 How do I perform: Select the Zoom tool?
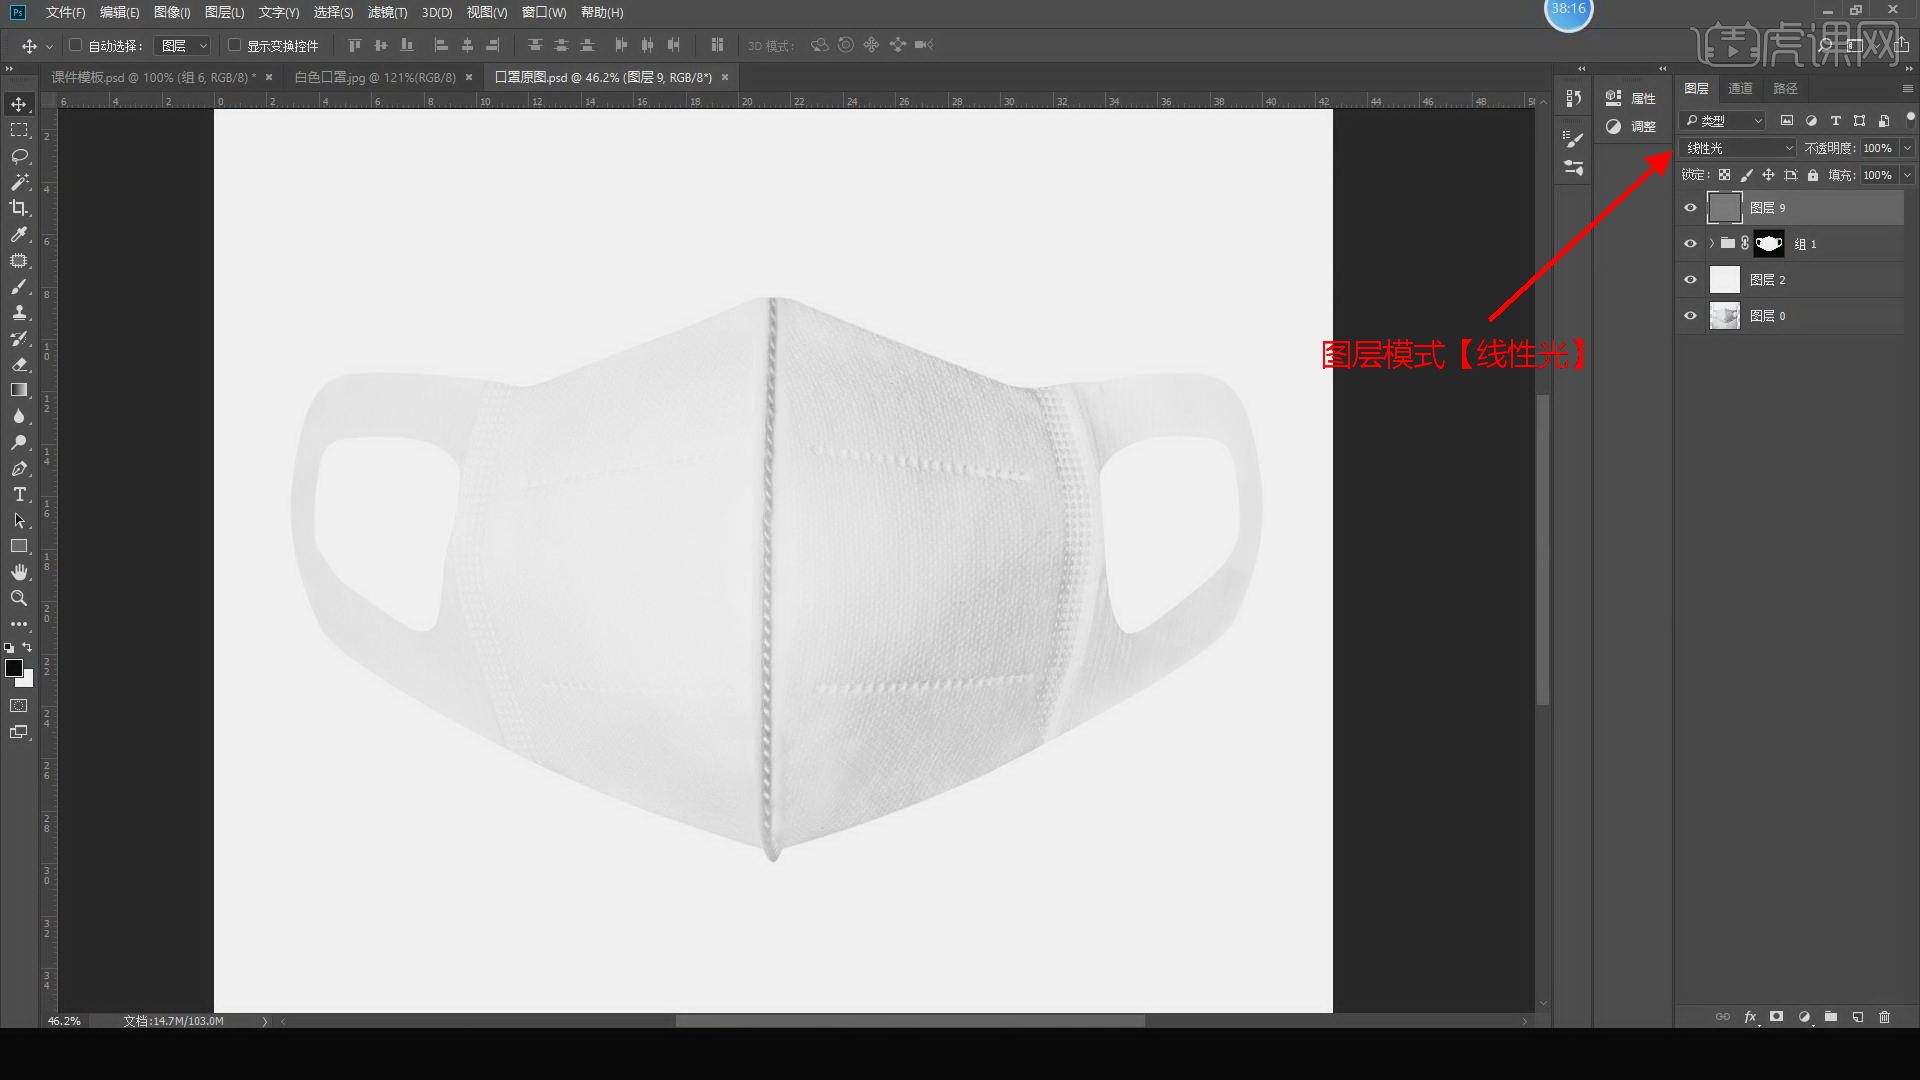[19, 598]
